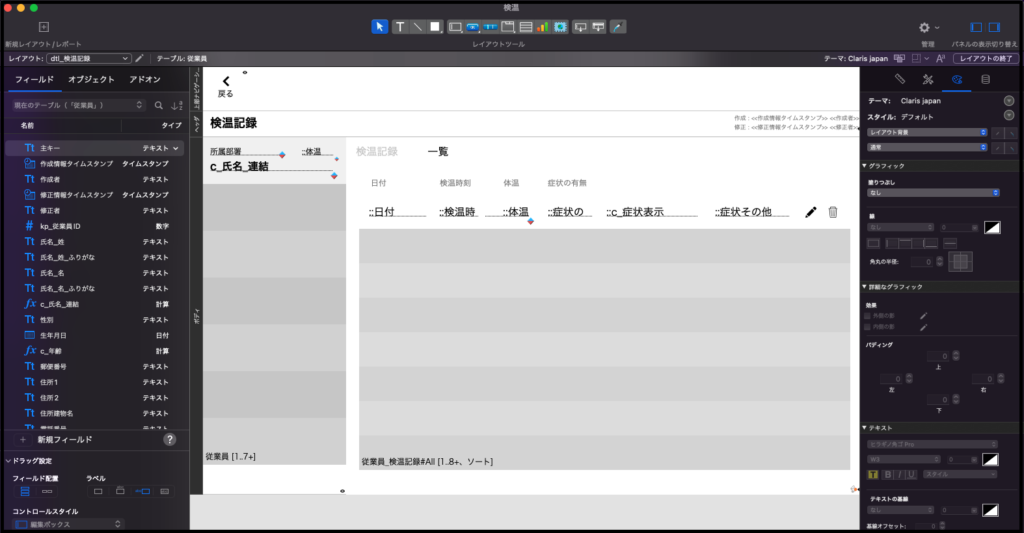Open the 塗りつぶし fill dropdown set to なし
This screenshot has width=1024, height=533.
(933, 192)
